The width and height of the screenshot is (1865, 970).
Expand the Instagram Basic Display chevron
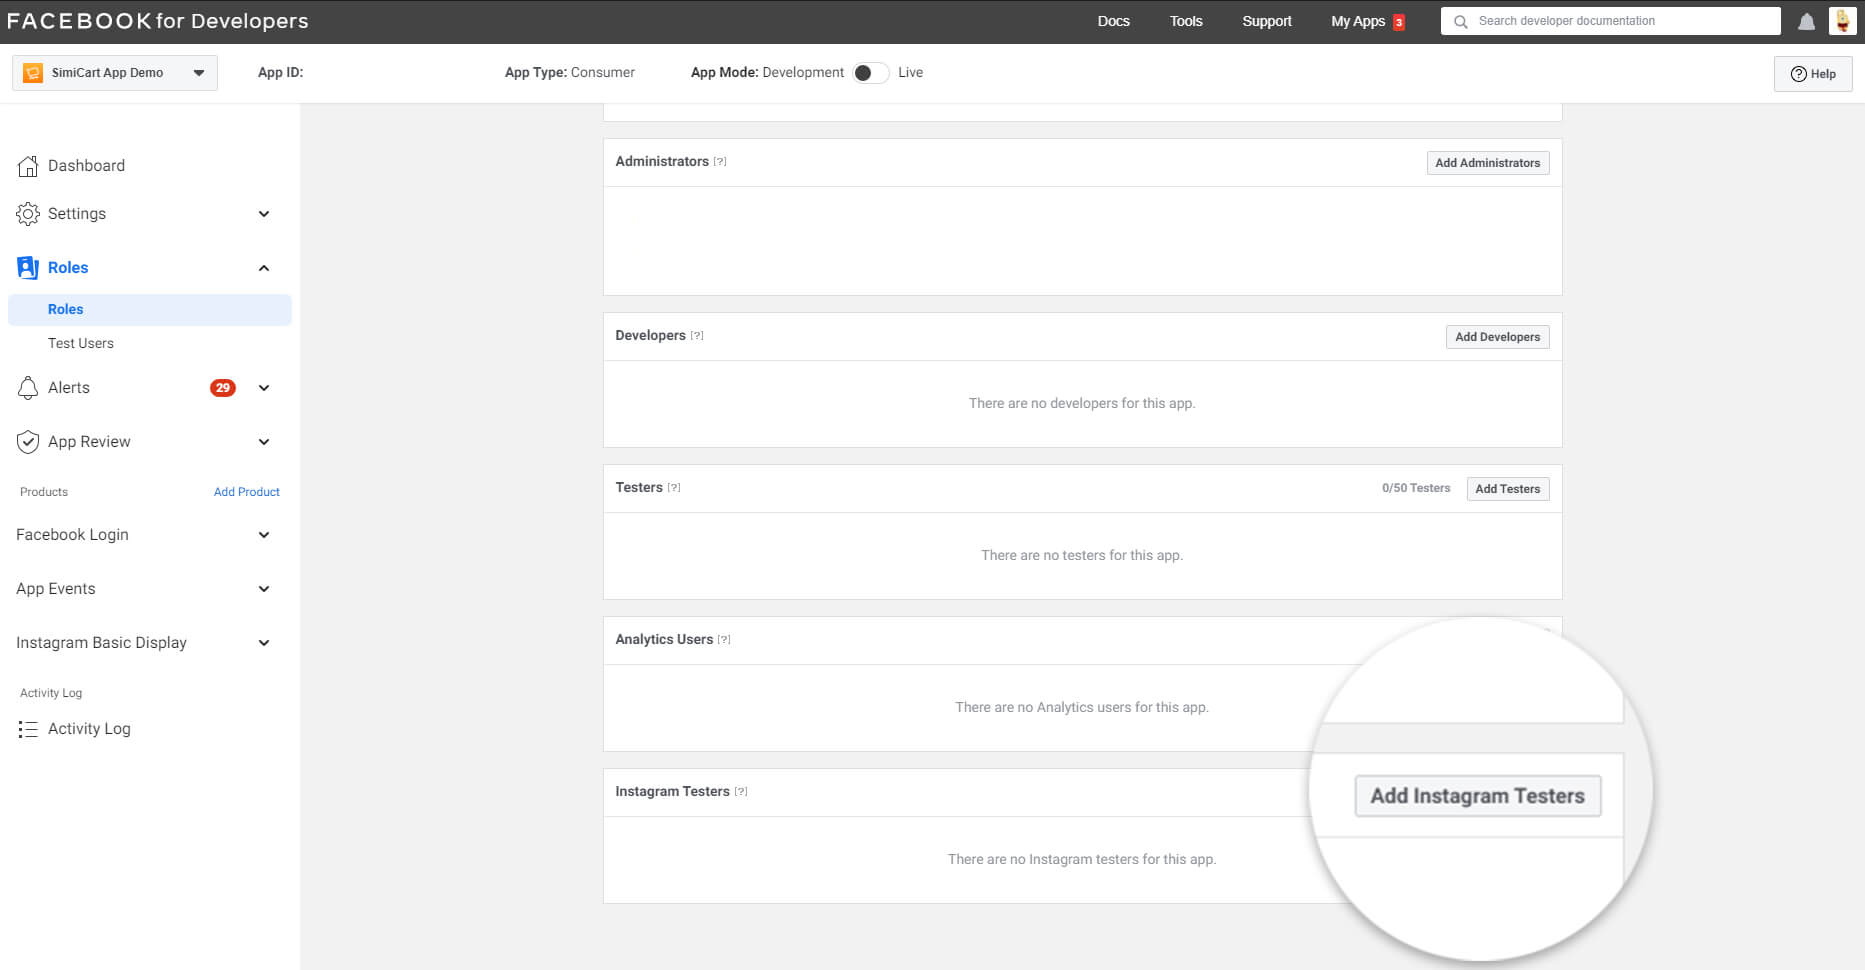[x=264, y=643]
